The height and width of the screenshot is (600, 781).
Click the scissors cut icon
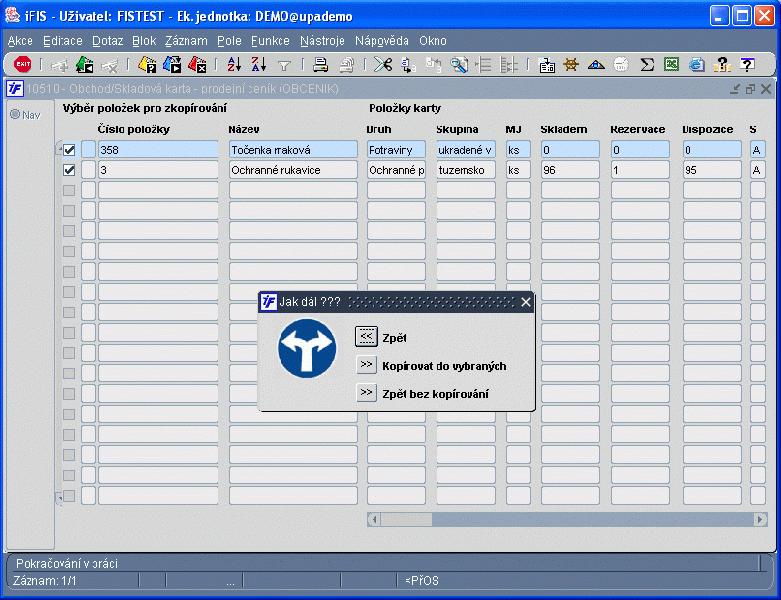(383, 64)
